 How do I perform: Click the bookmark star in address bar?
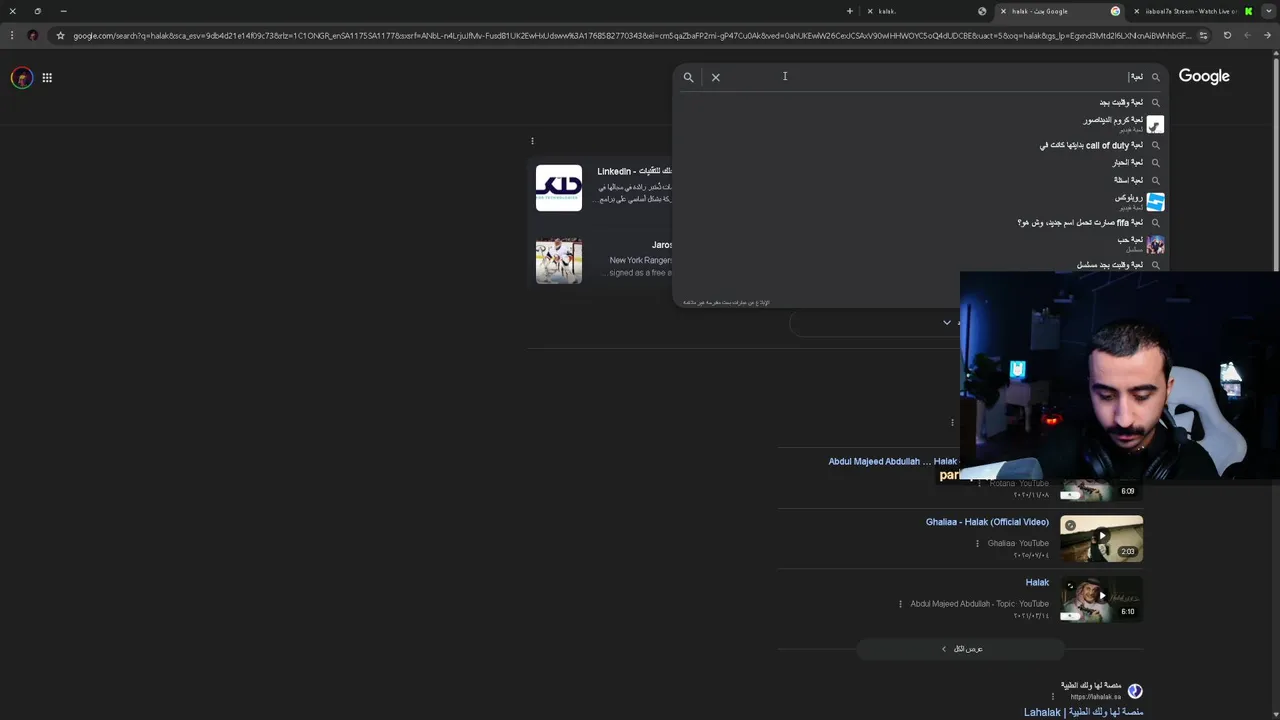pyautogui.click(x=60, y=36)
